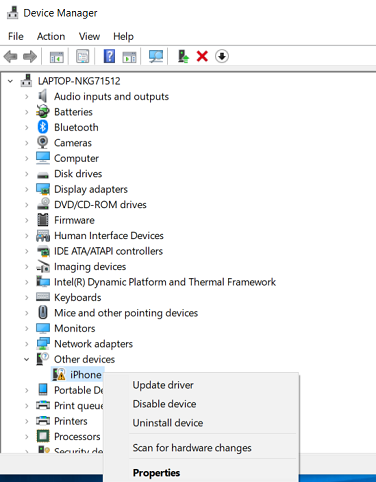376x482 pixels.
Task: Click the Imaging devices icon
Action: pyautogui.click(x=43, y=266)
